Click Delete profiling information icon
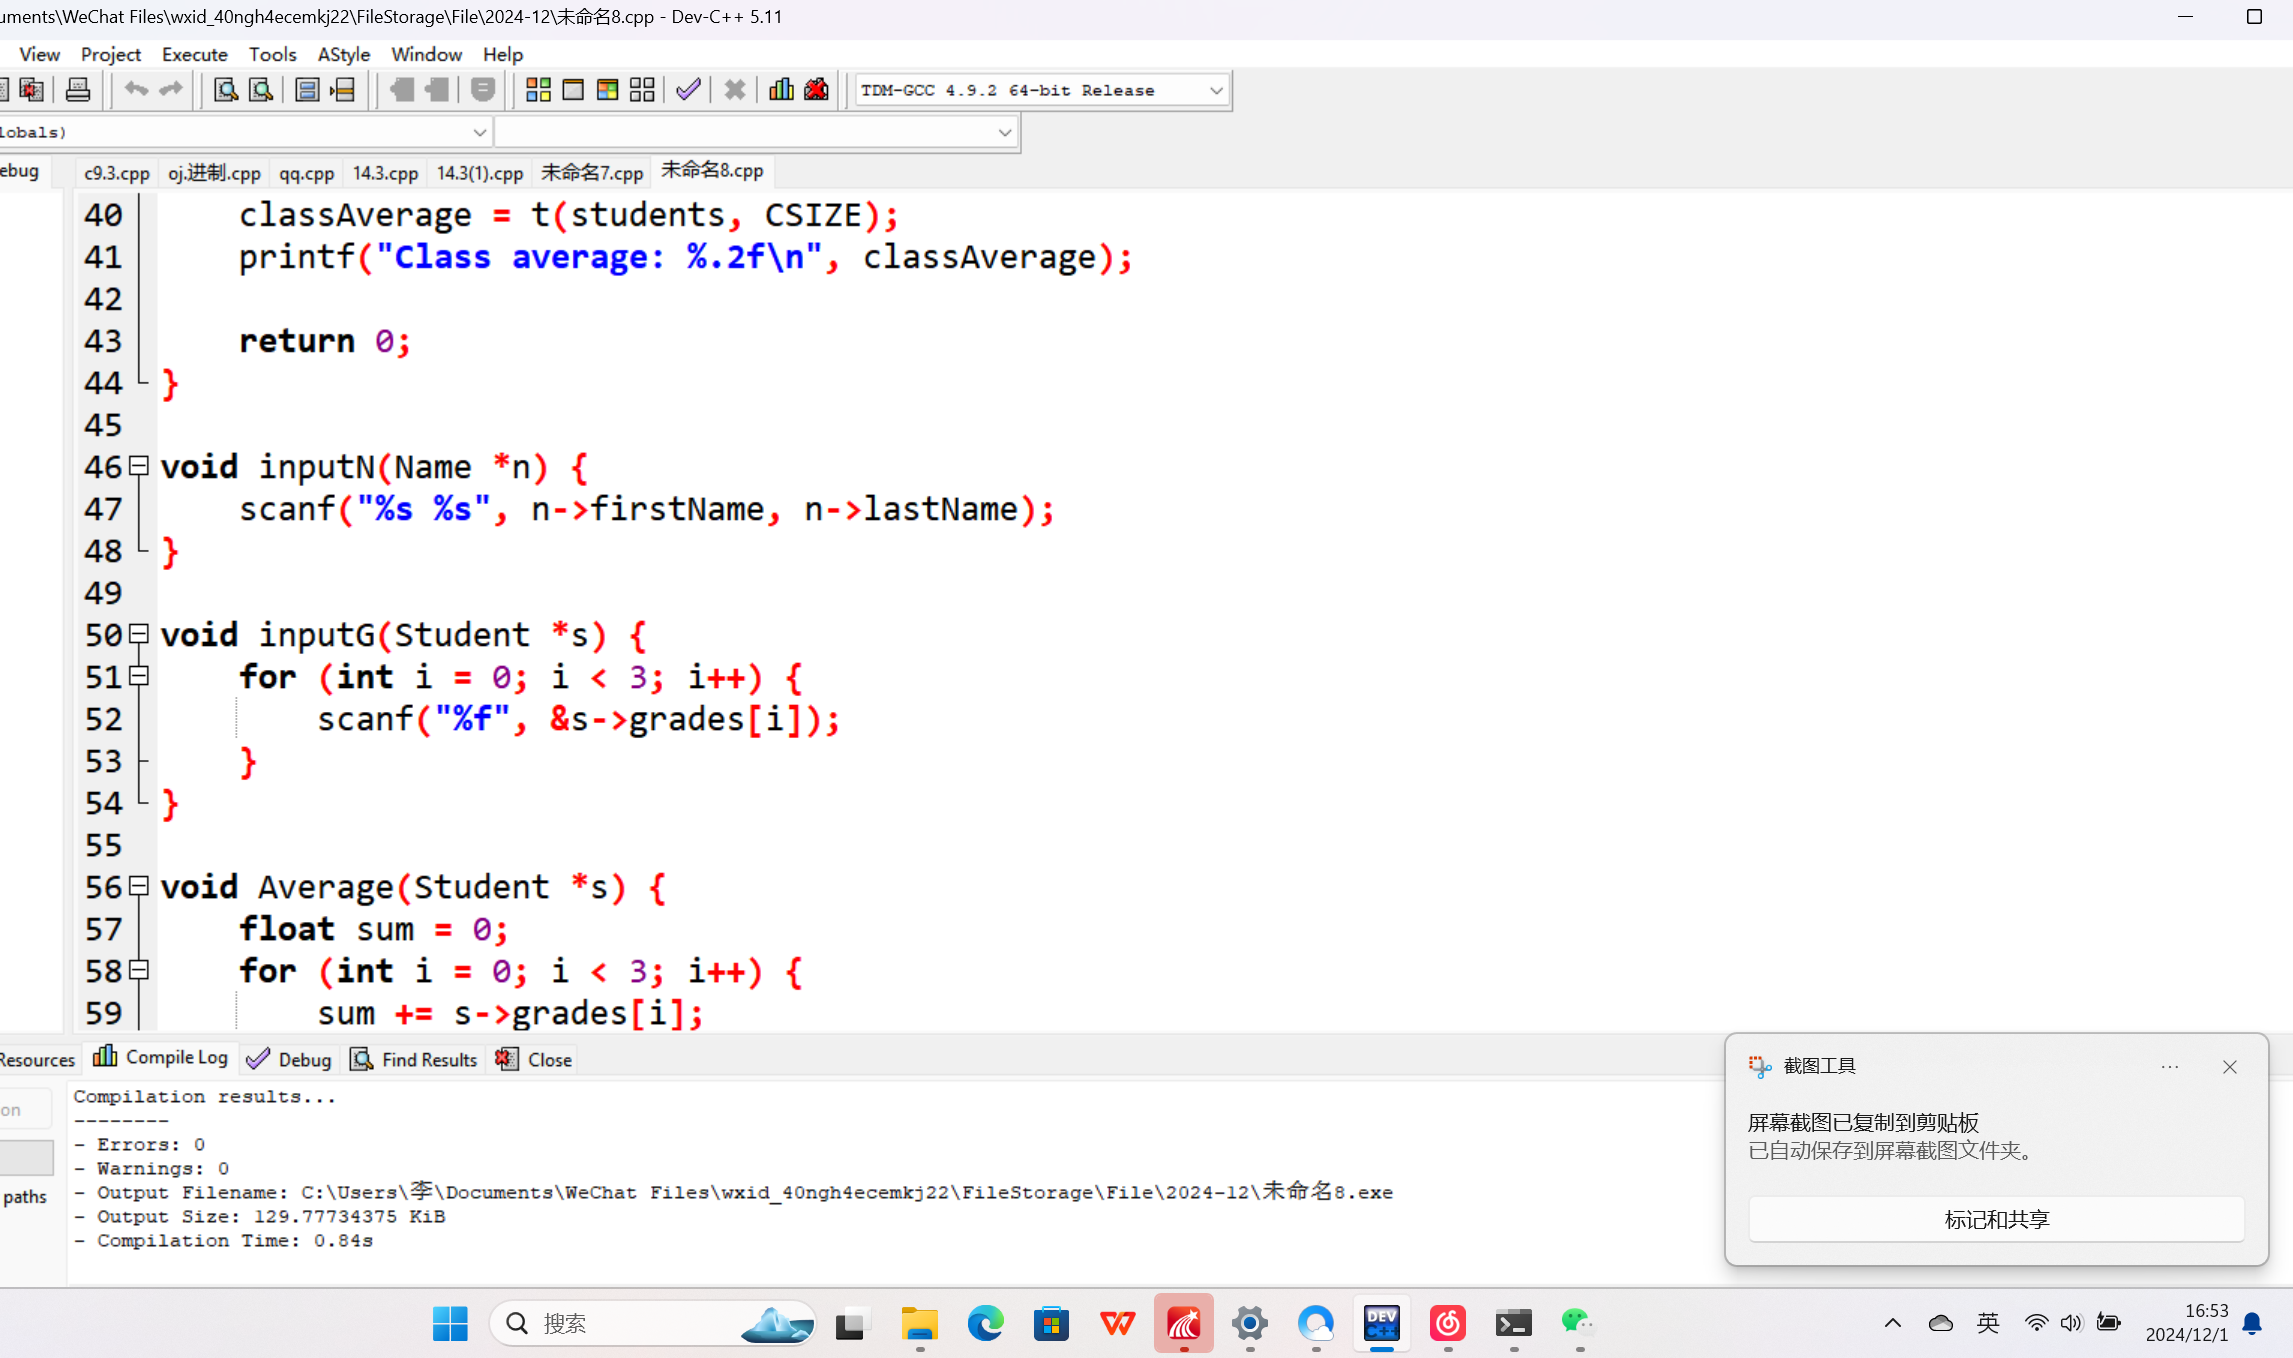2293x1358 pixels. coord(816,90)
